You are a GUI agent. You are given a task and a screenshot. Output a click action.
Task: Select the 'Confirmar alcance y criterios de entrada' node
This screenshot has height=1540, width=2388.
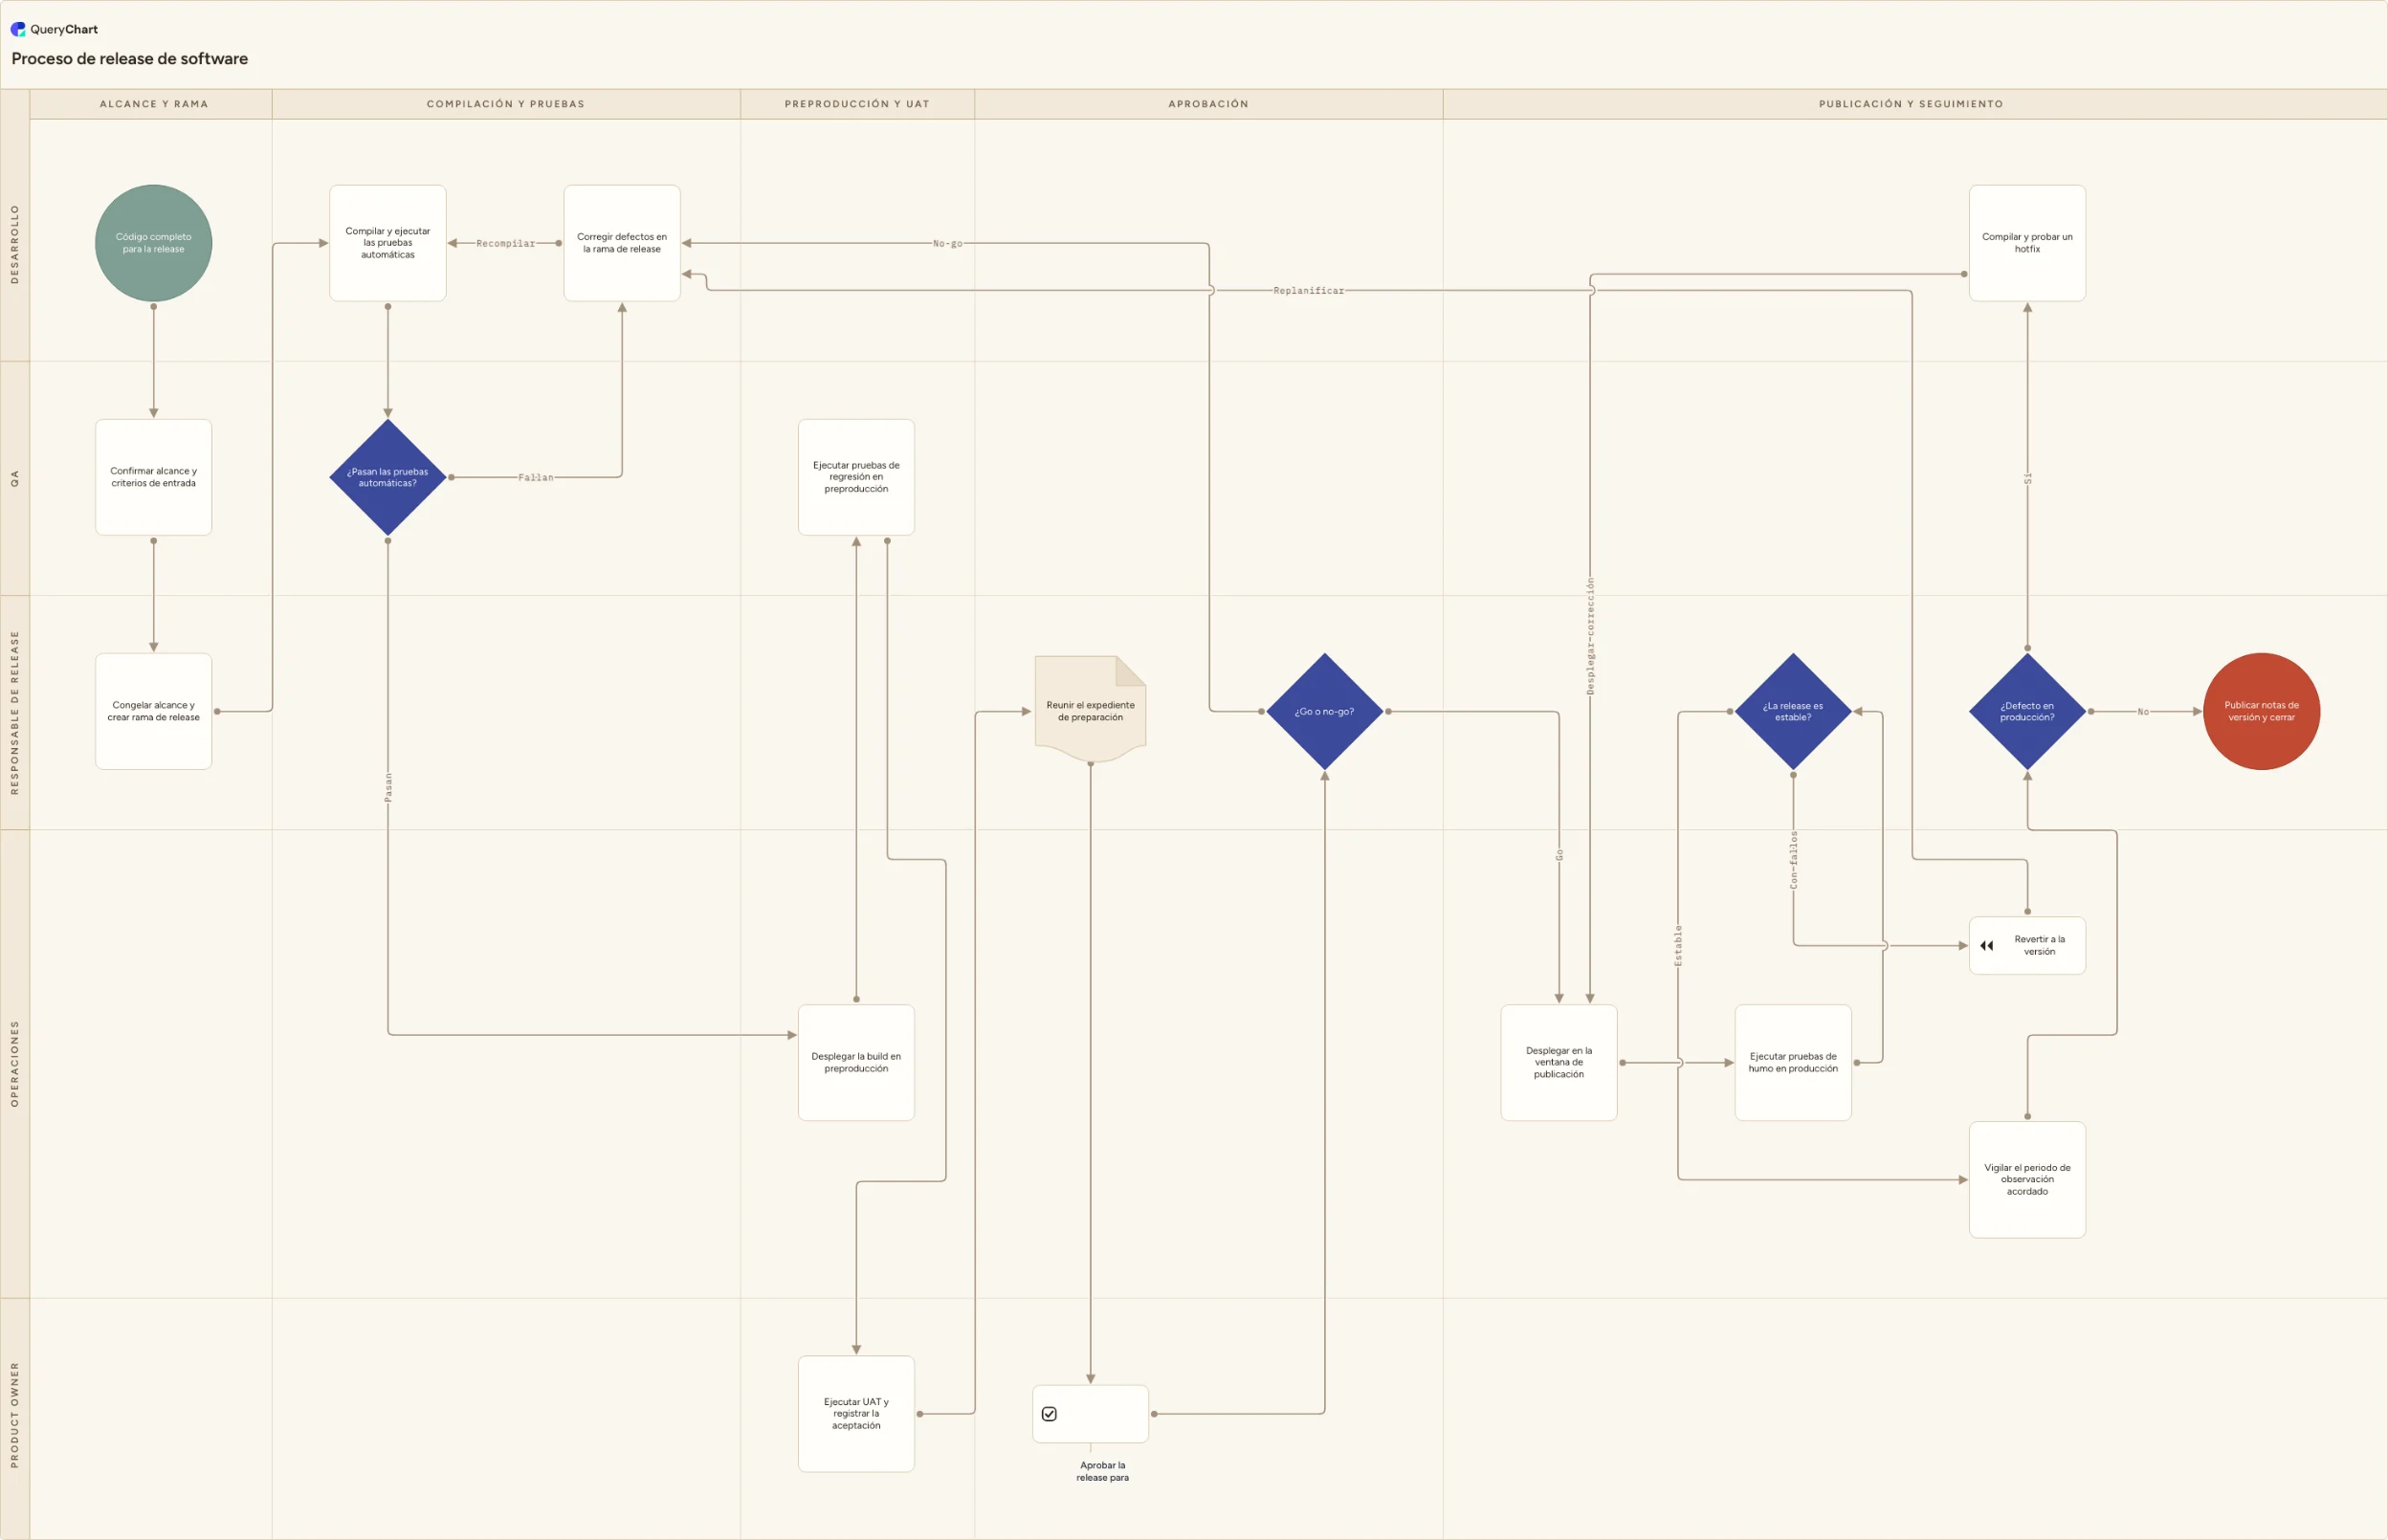153,477
